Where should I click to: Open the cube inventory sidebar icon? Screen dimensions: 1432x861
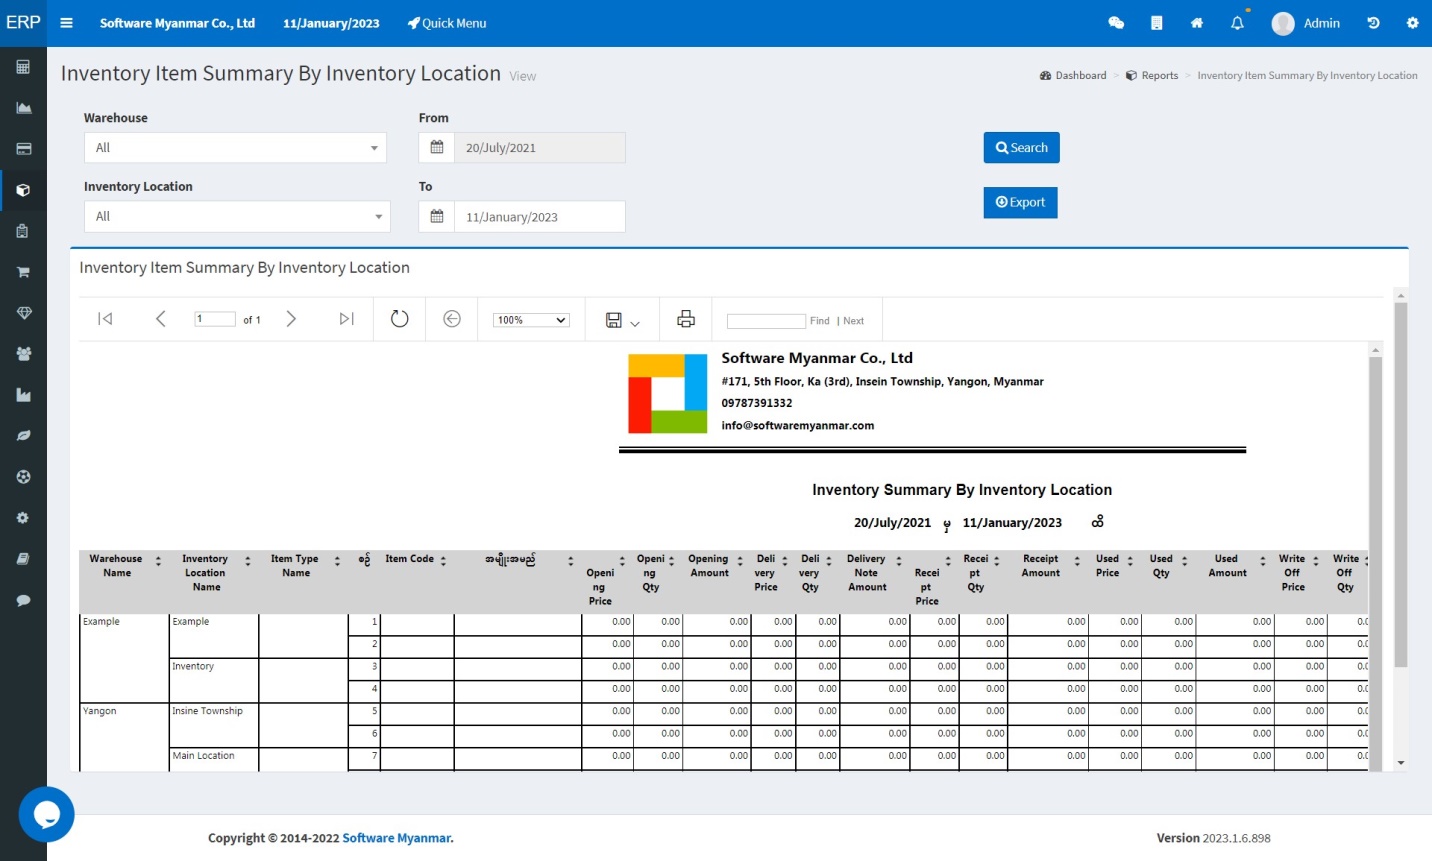[23, 190]
